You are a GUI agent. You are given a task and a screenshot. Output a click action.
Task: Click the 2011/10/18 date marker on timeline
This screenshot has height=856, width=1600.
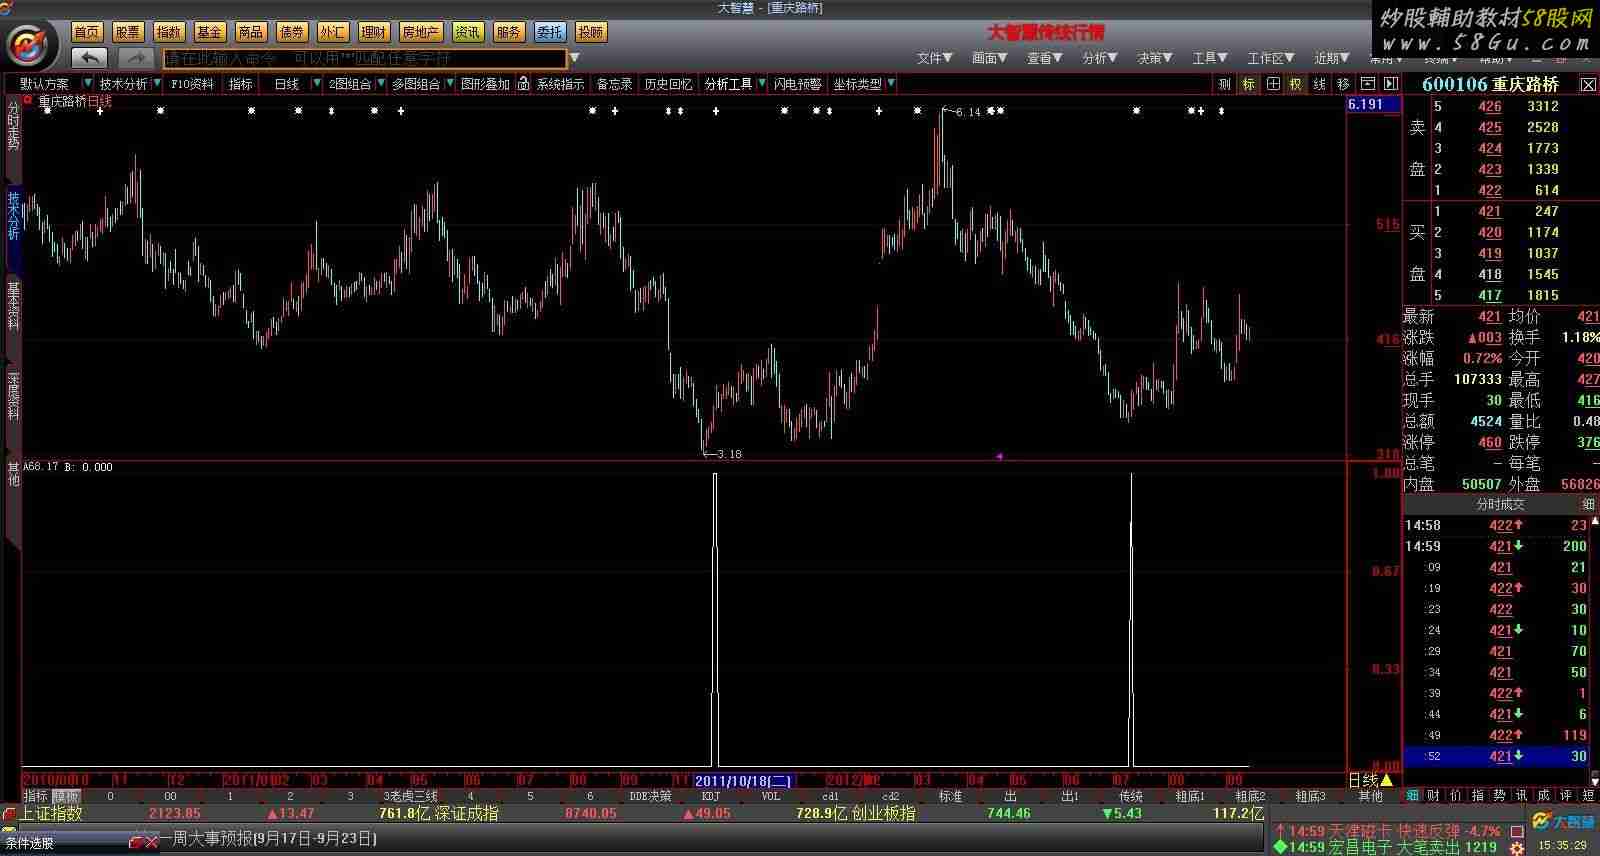tap(743, 780)
